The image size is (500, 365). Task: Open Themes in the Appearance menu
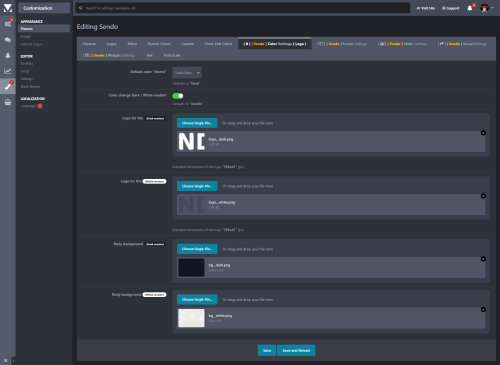pyautogui.click(x=44, y=29)
